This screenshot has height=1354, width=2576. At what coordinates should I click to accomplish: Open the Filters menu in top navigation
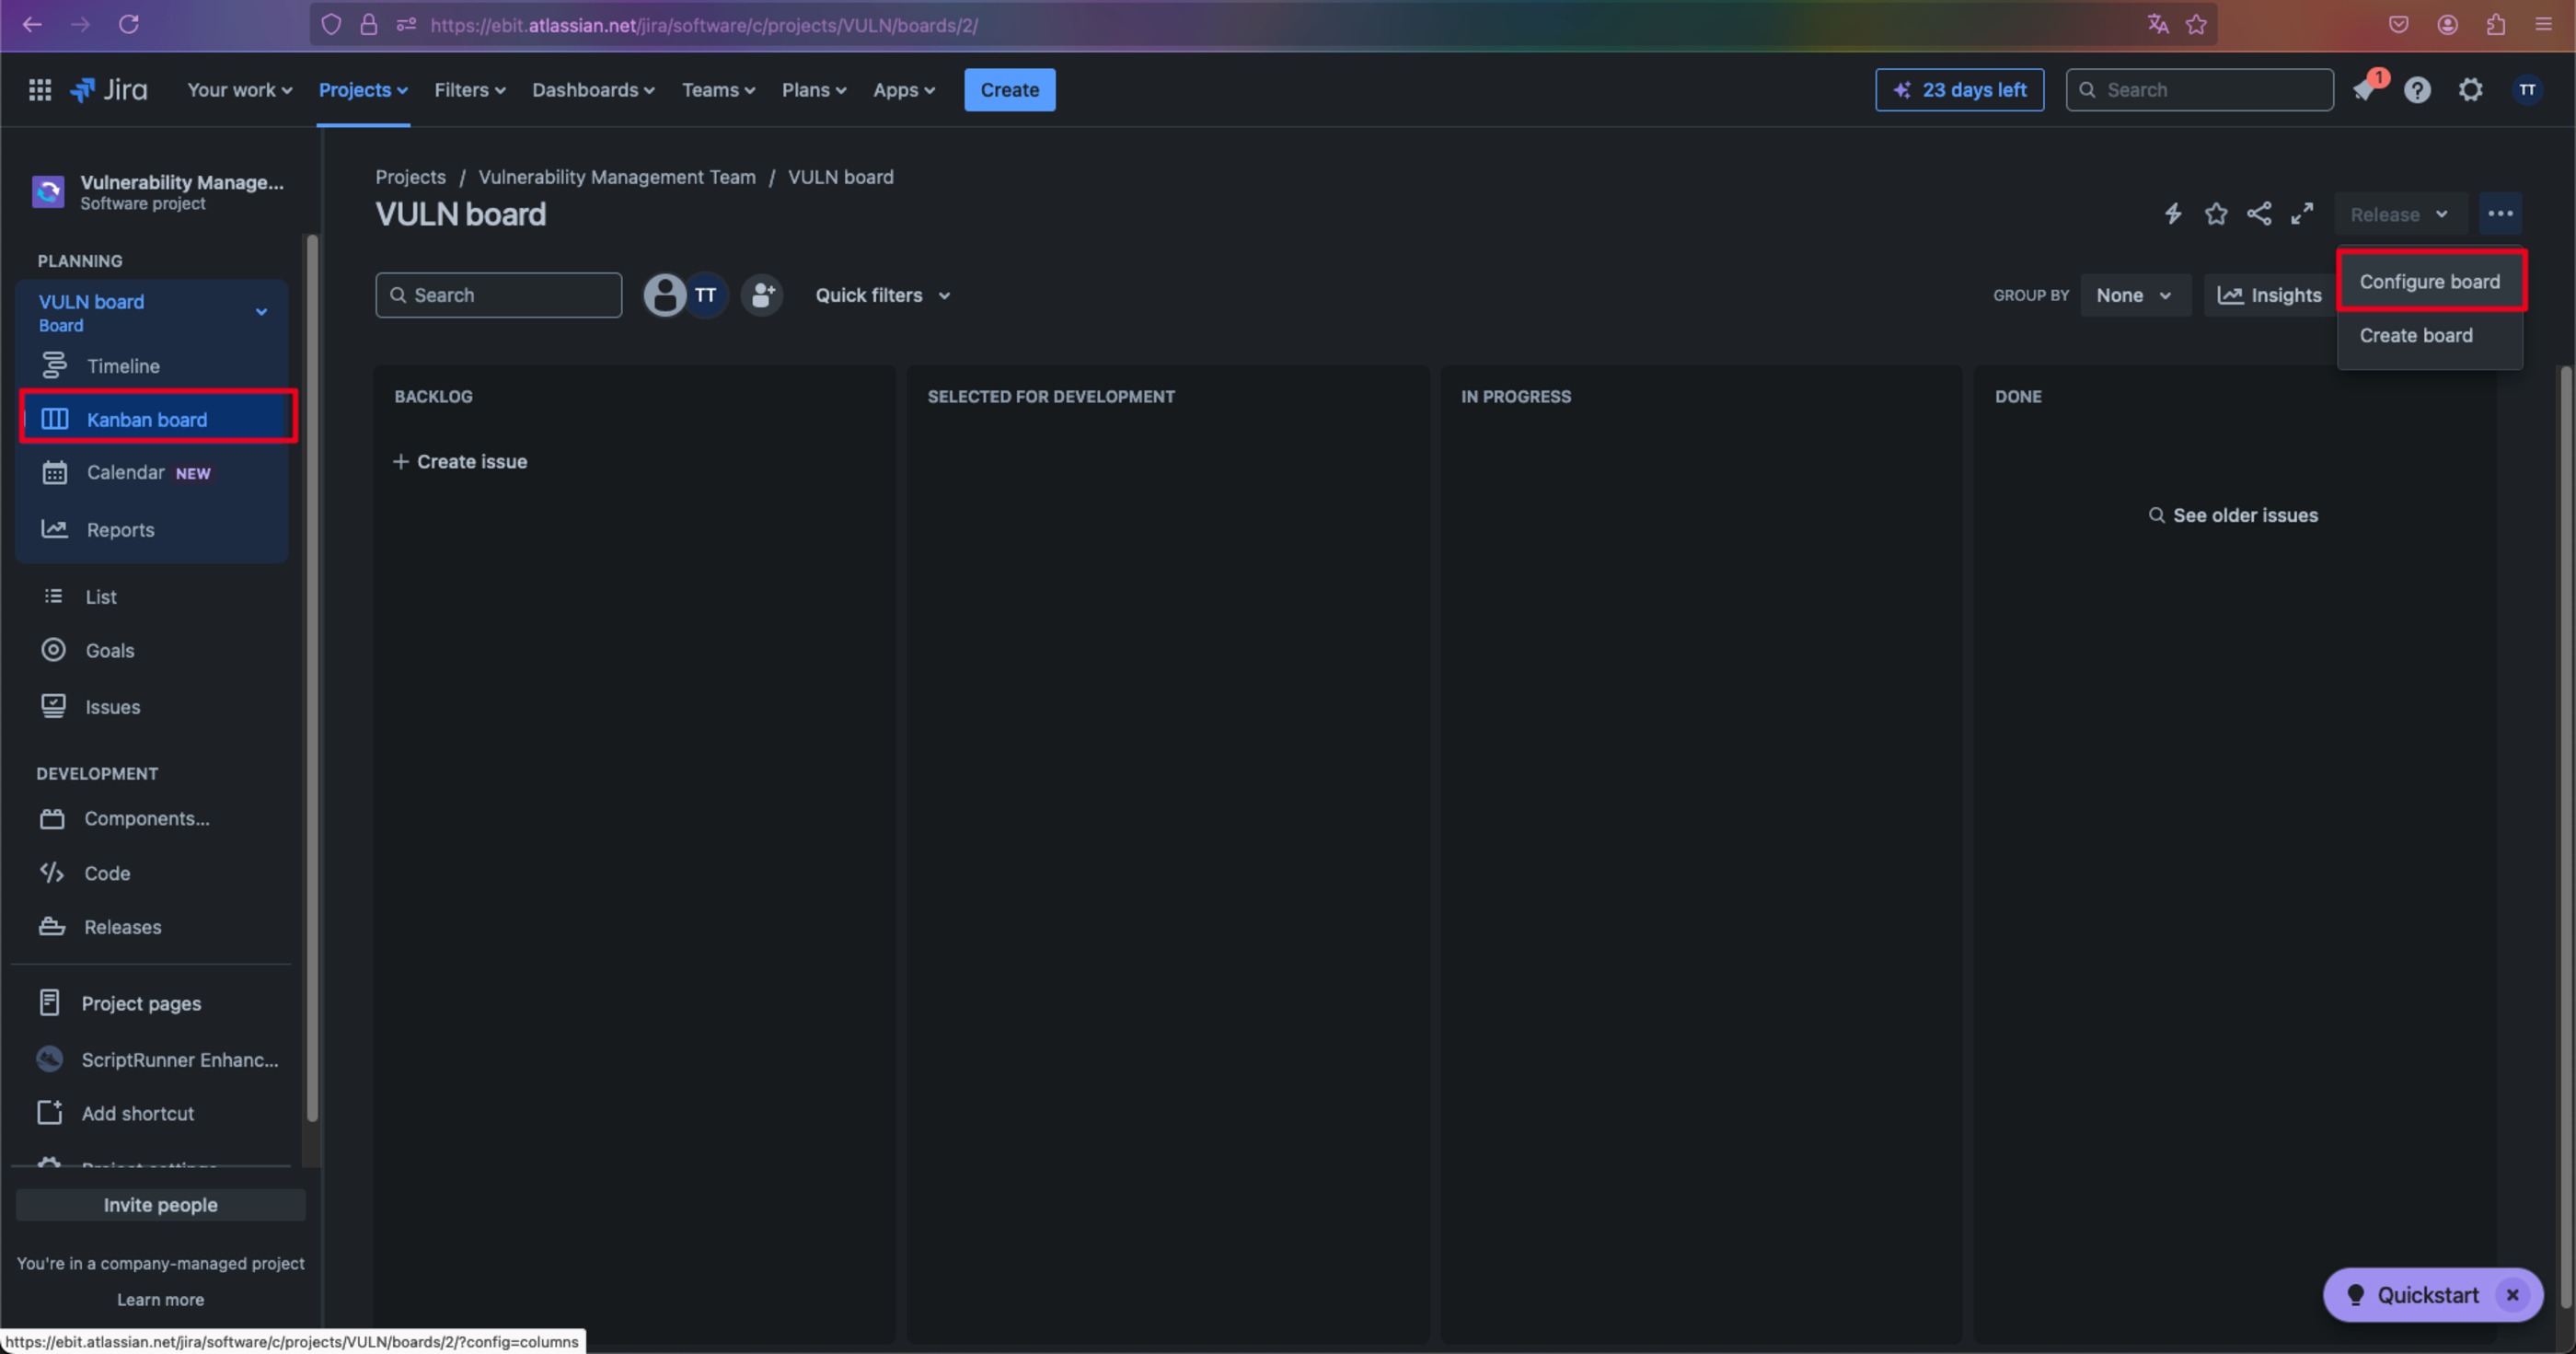coord(469,90)
